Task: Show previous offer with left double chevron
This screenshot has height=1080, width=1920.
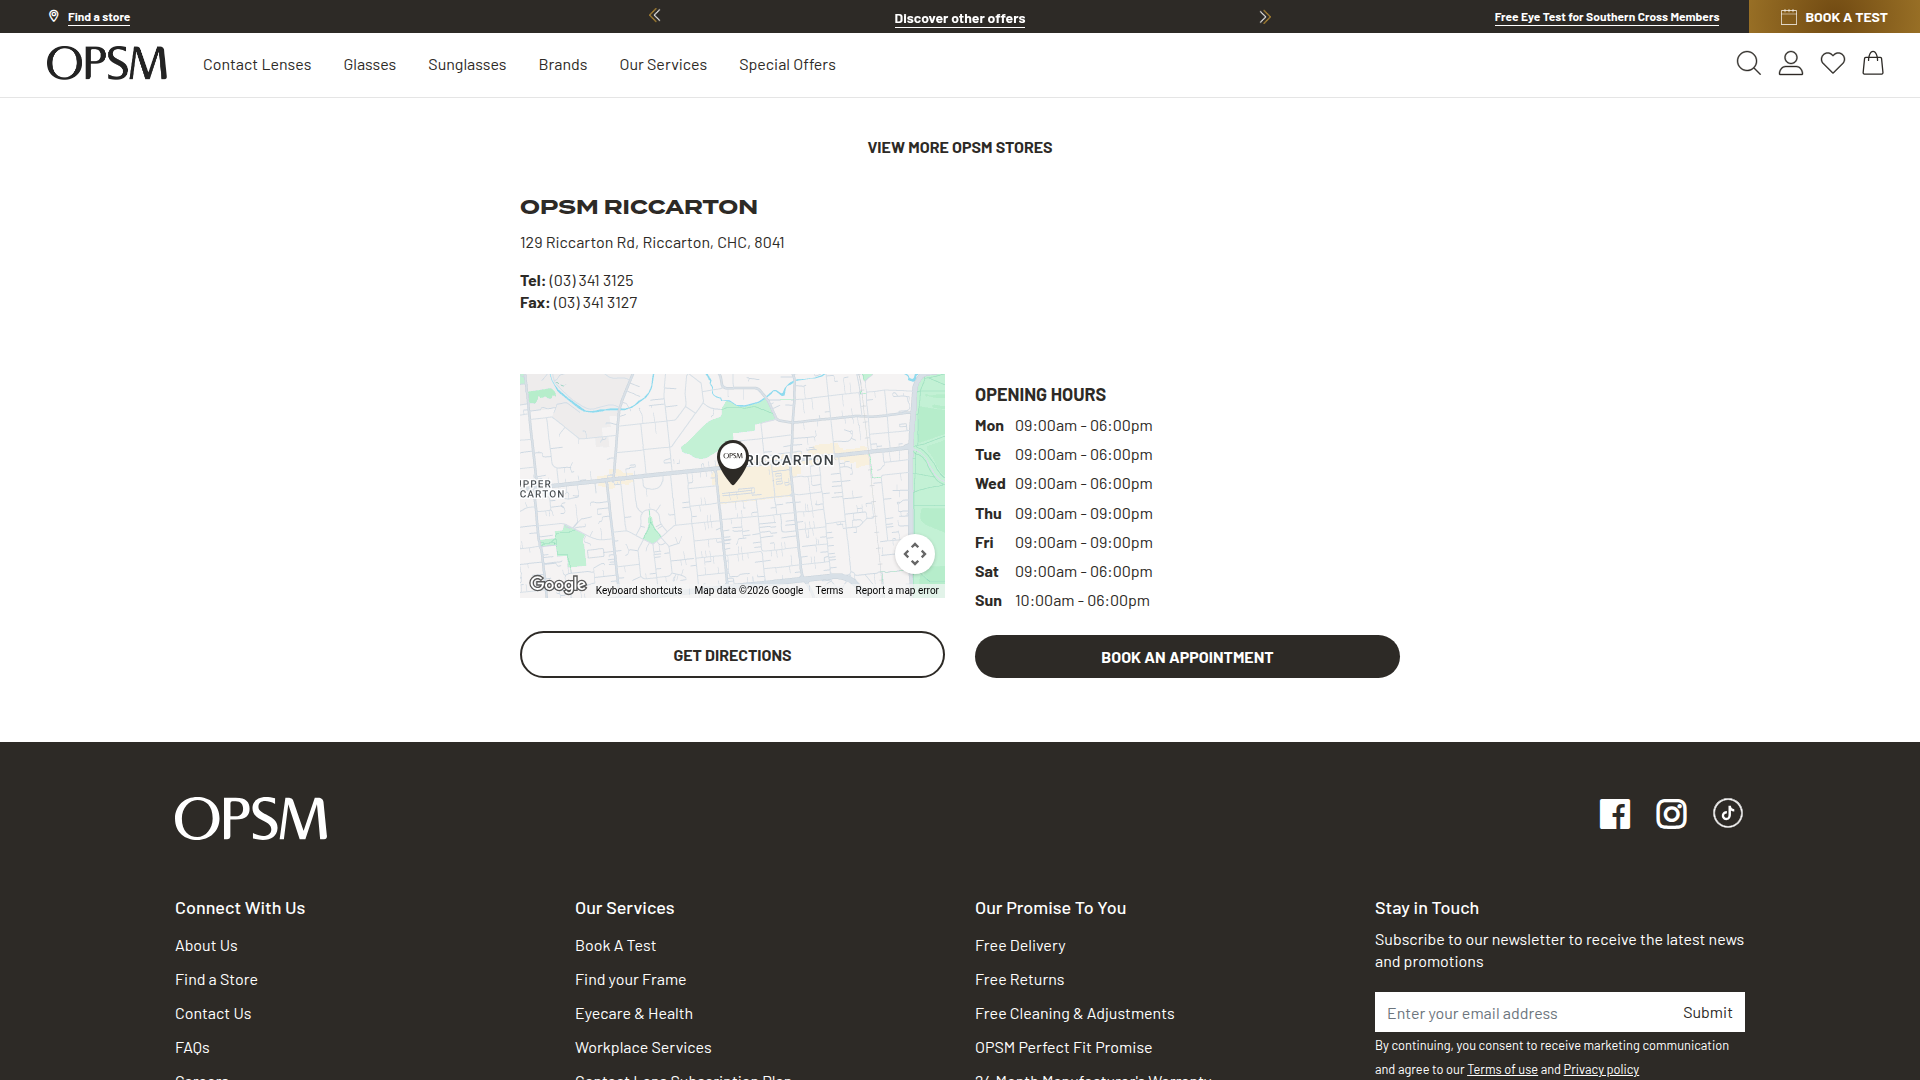Action: point(655,15)
